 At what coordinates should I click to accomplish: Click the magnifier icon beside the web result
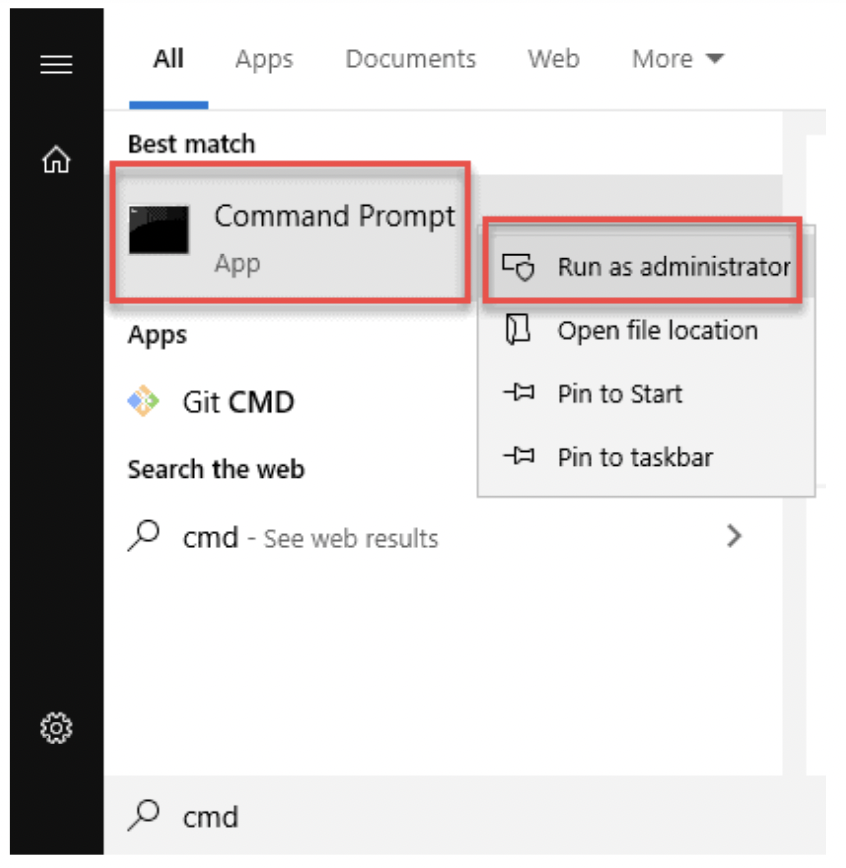point(145,537)
